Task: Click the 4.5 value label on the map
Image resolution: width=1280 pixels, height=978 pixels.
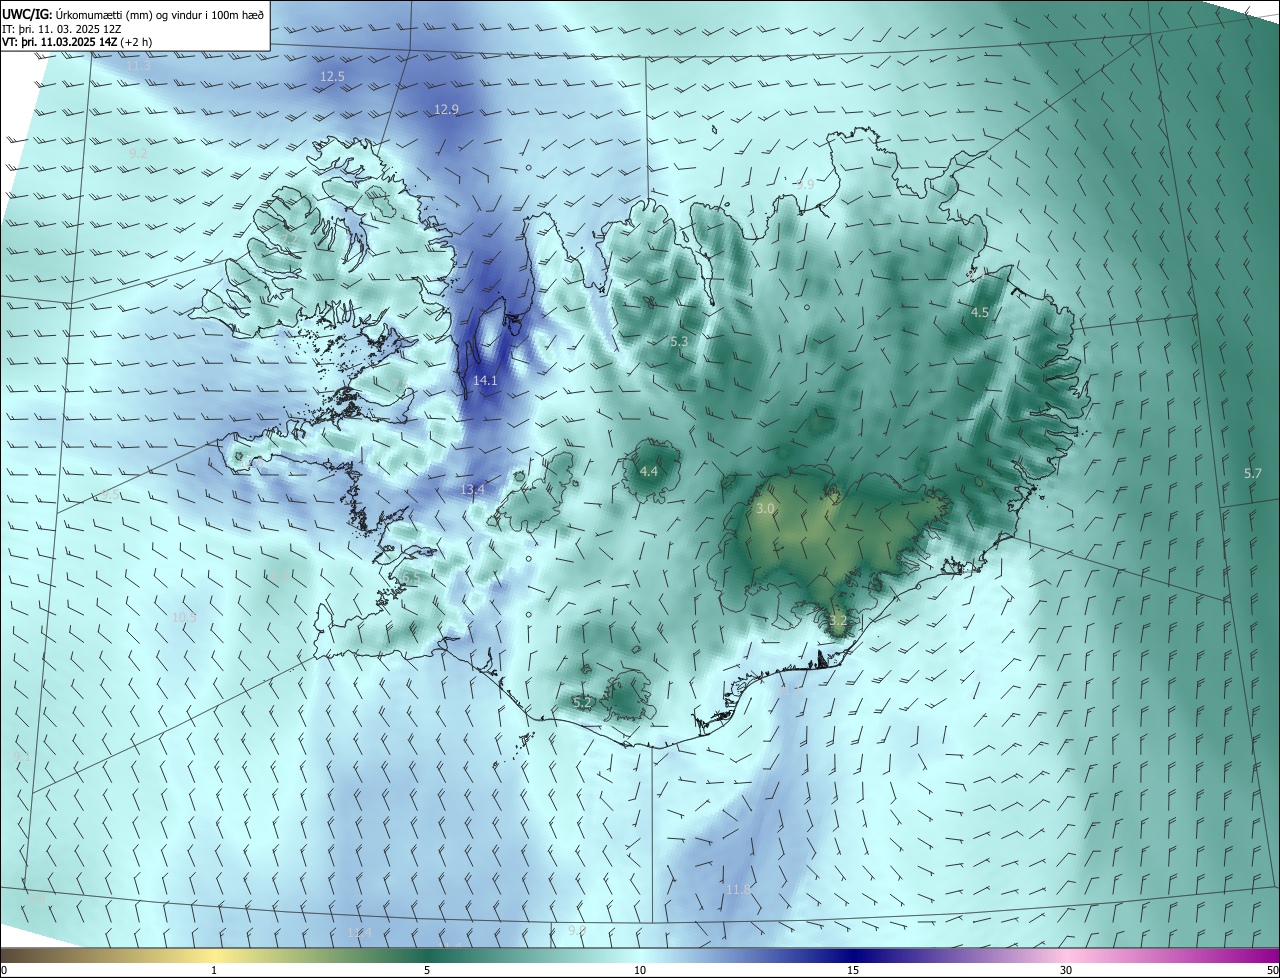Action: [980, 312]
